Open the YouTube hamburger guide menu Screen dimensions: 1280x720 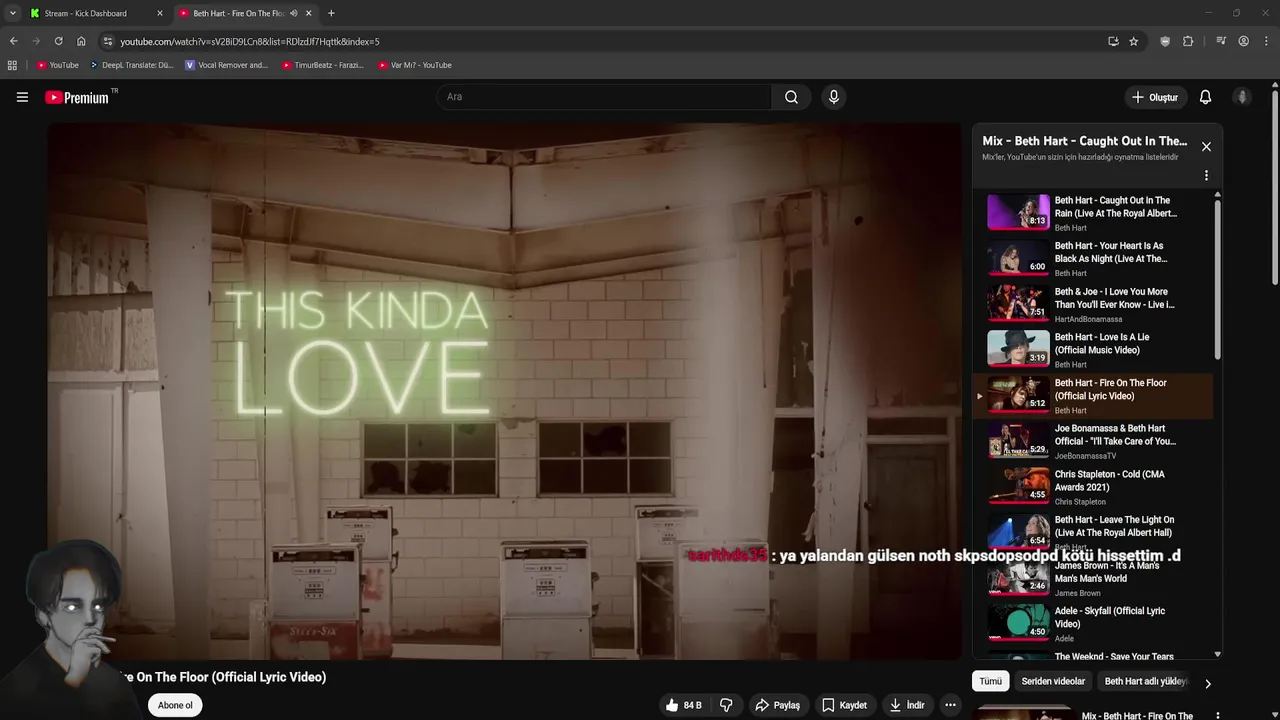click(x=22, y=97)
